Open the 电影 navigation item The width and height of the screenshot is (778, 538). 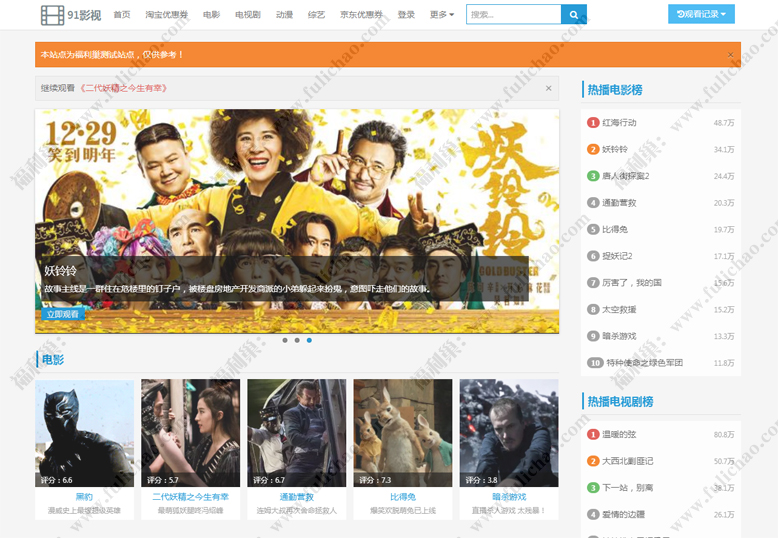tap(211, 14)
